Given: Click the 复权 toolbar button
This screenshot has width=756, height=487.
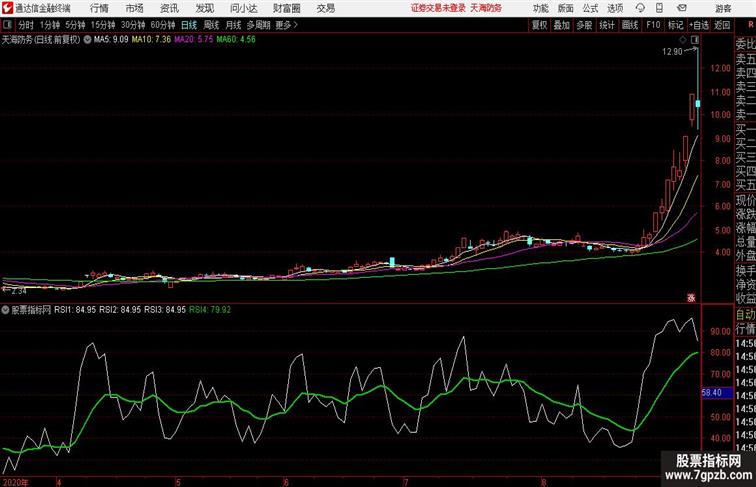Looking at the screenshot, I should click(539, 25).
